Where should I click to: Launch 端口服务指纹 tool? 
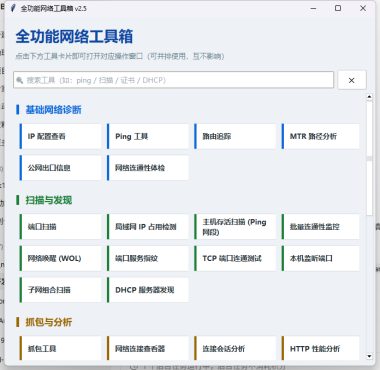pyautogui.click(x=148, y=258)
